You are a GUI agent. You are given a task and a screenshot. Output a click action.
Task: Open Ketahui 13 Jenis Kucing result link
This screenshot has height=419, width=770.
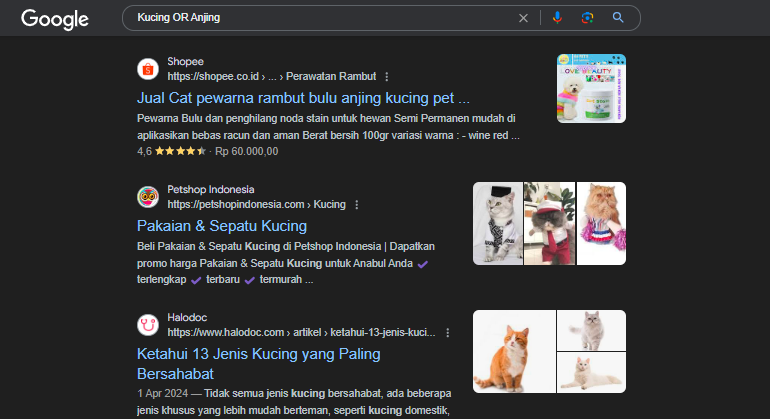click(x=259, y=364)
